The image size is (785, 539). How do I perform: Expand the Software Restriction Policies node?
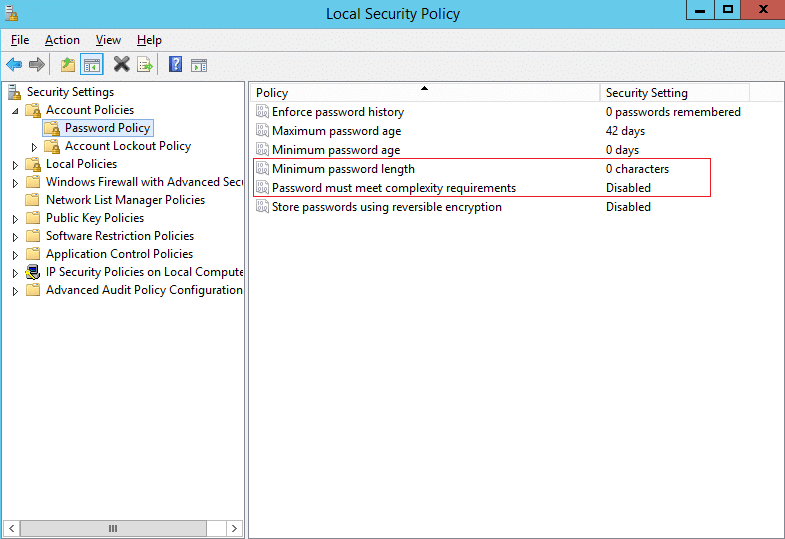(15, 237)
